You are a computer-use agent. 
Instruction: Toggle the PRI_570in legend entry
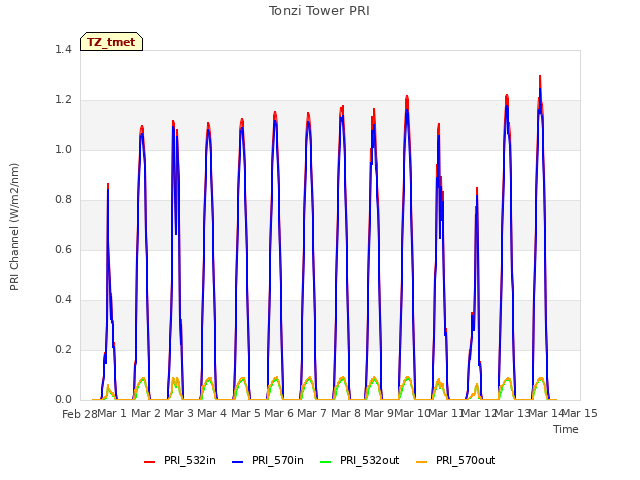268,460
